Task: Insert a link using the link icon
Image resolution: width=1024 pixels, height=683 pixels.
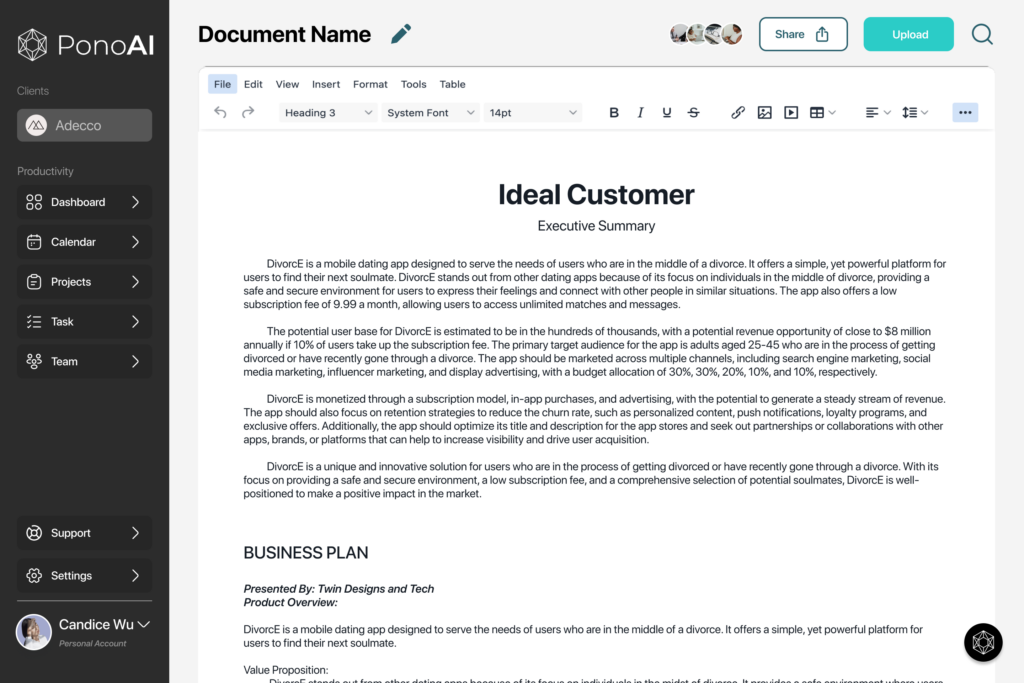Action: click(738, 113)
